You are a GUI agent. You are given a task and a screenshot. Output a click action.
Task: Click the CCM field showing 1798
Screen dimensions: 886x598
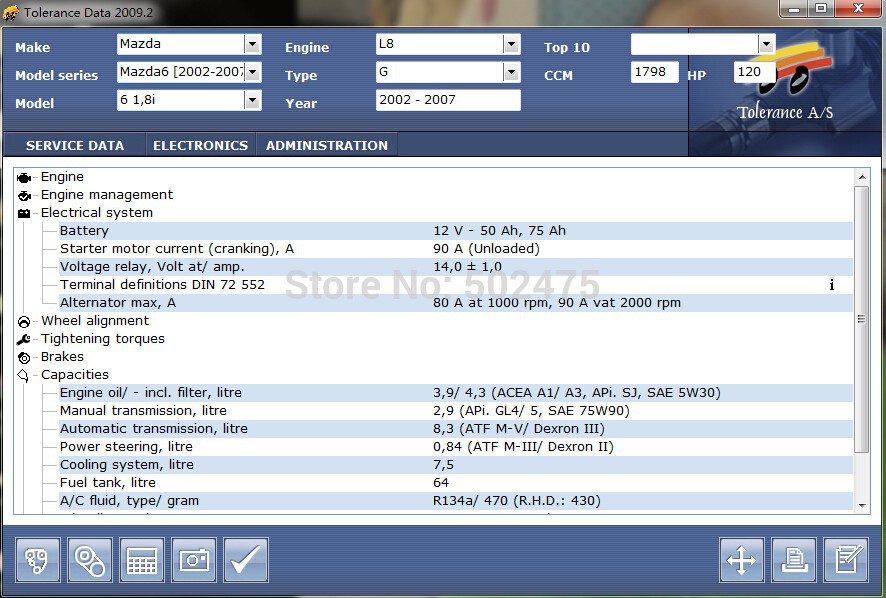654,72
